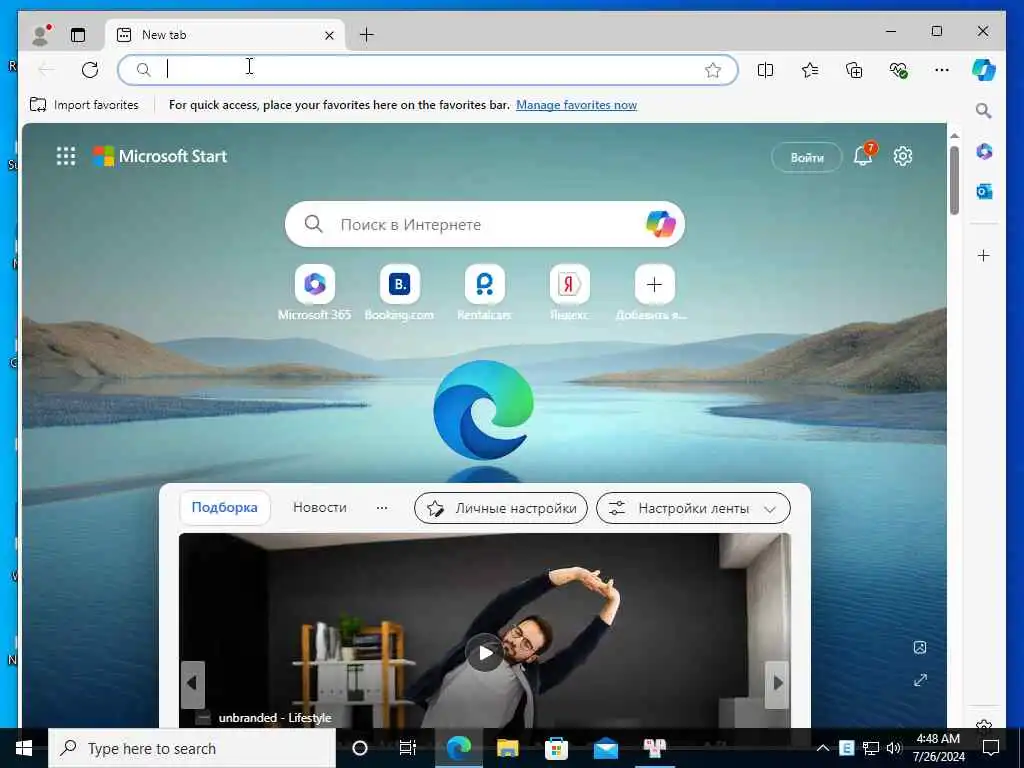This screenshot has width=1024, height=768.
Task: Open the Rentalcars quick link
Action: click(x=485, y=293)
